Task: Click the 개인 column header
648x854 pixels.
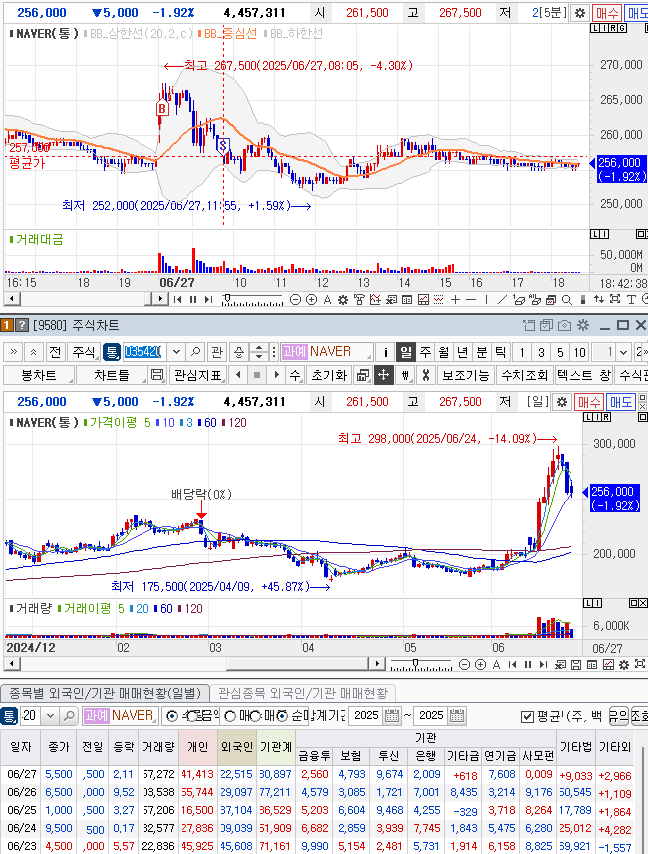Action: tap(198, 747)
